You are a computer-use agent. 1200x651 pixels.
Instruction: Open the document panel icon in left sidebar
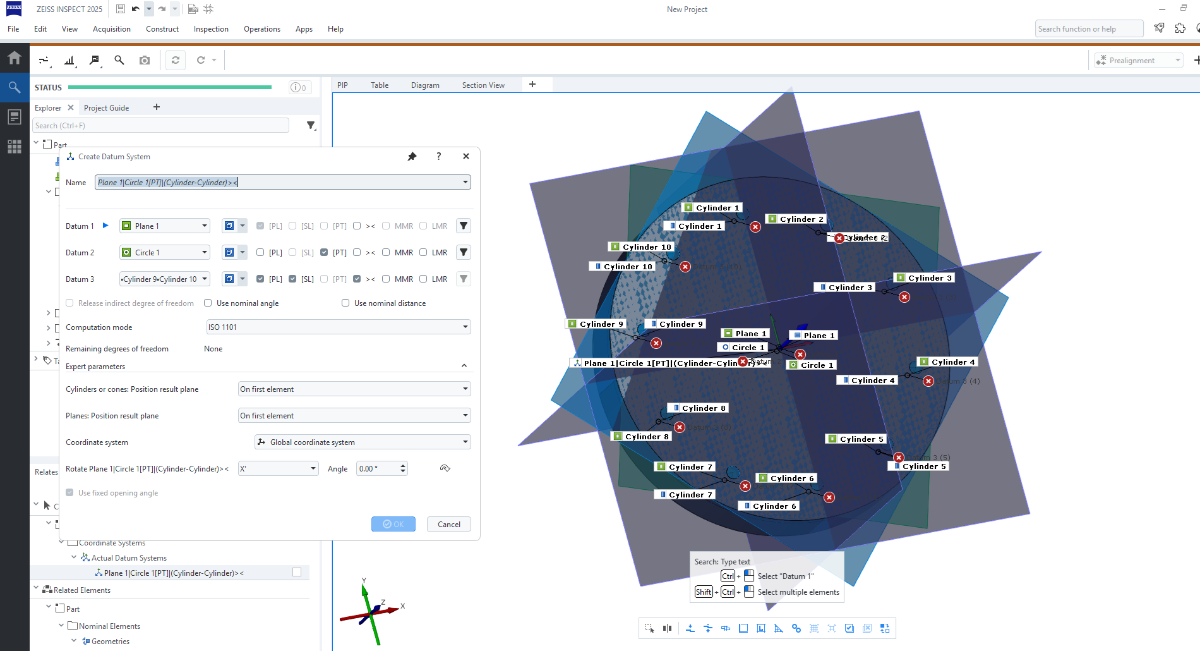click(x=14, y=117)
